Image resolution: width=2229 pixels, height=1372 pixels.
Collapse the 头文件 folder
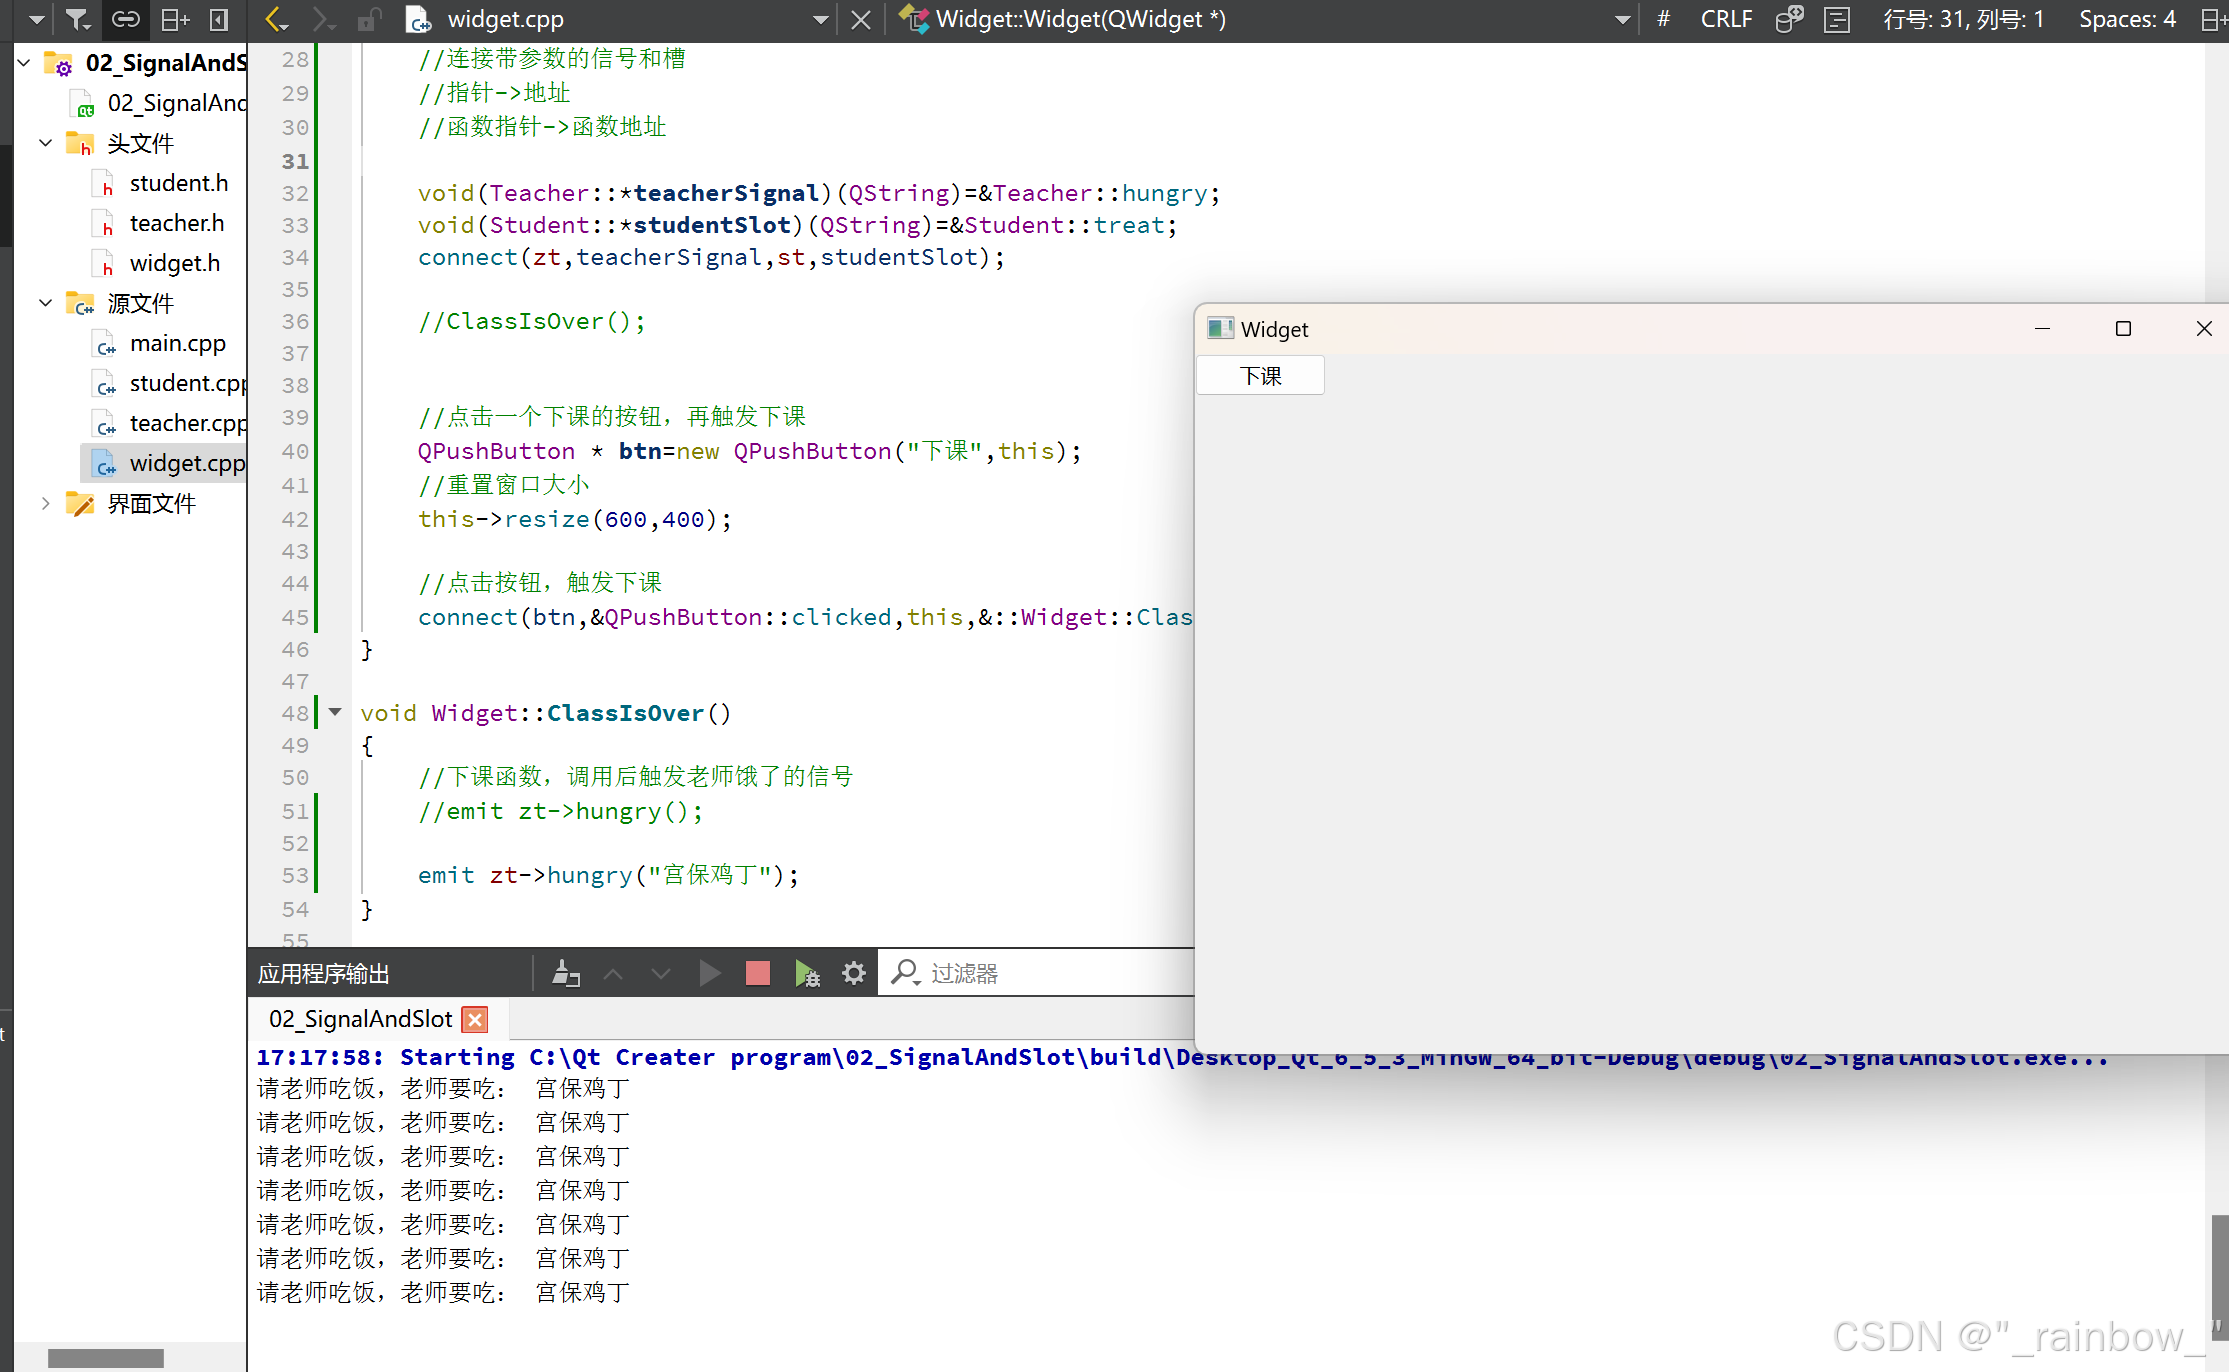click(45, 143)
